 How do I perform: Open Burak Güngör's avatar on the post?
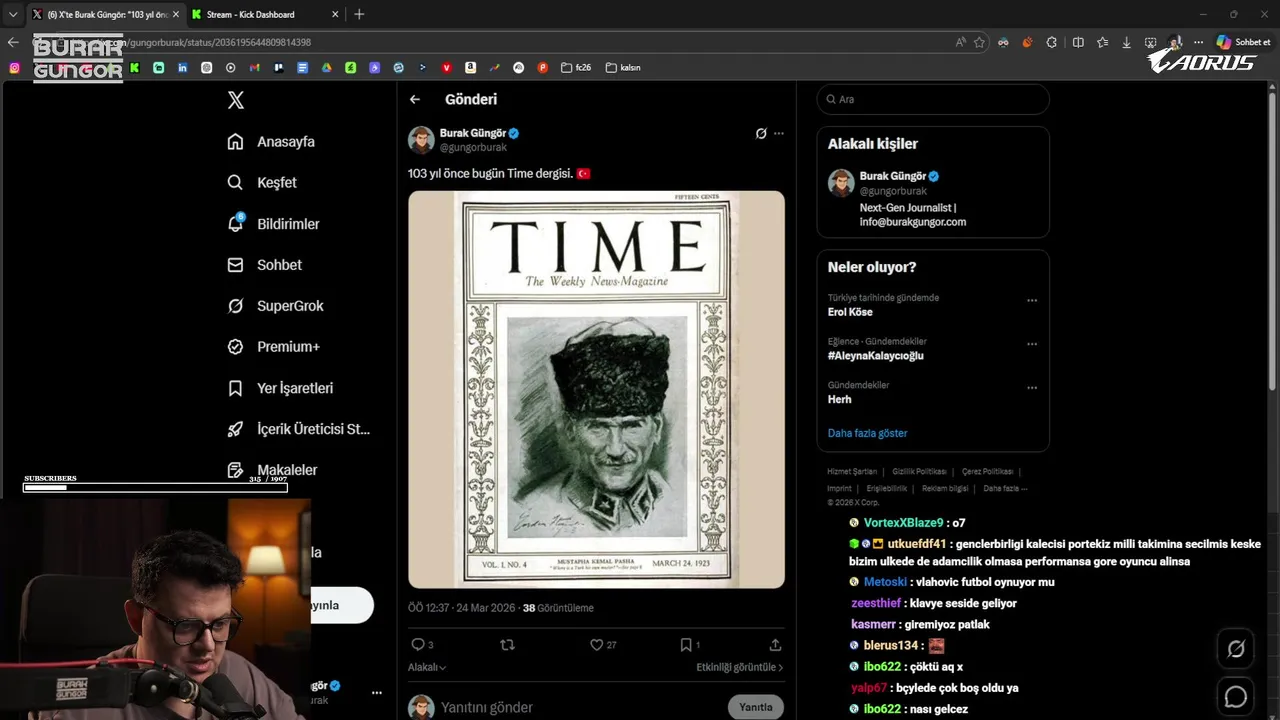point(421,140)
